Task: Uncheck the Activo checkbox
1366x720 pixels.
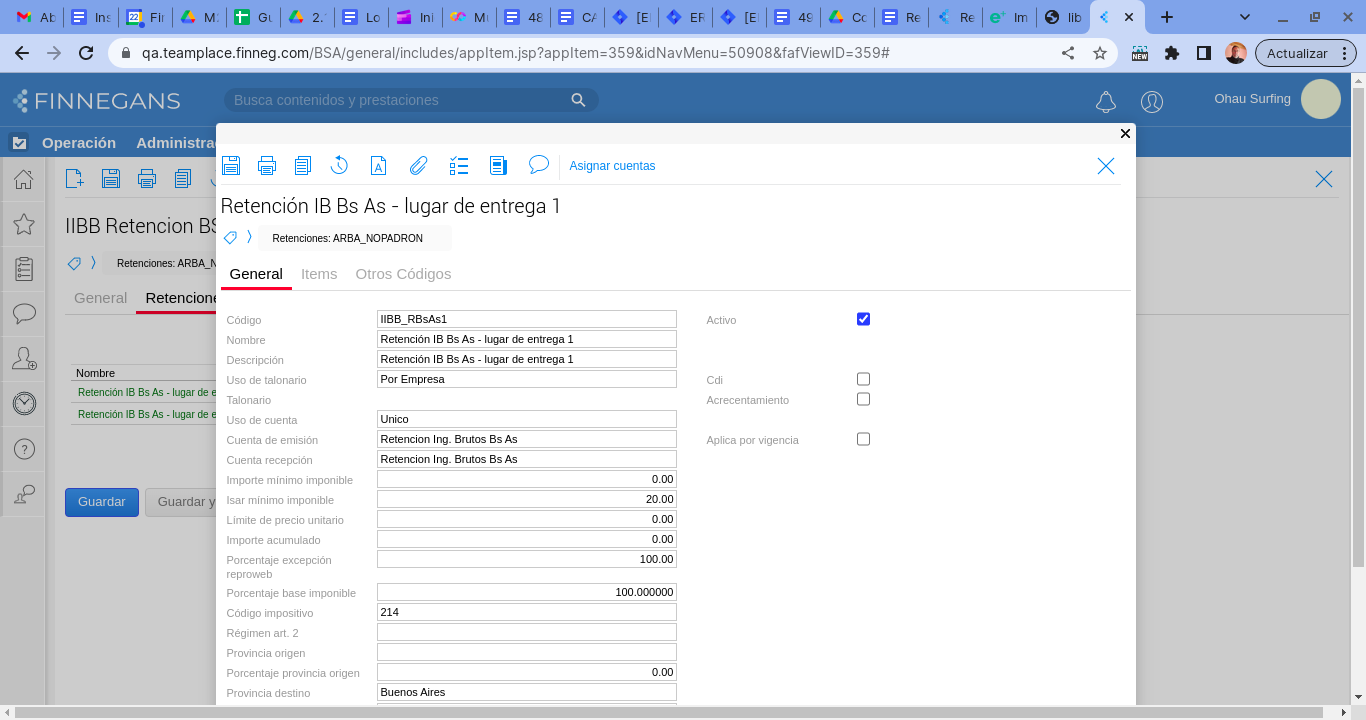Action: (x=863, y=319)
